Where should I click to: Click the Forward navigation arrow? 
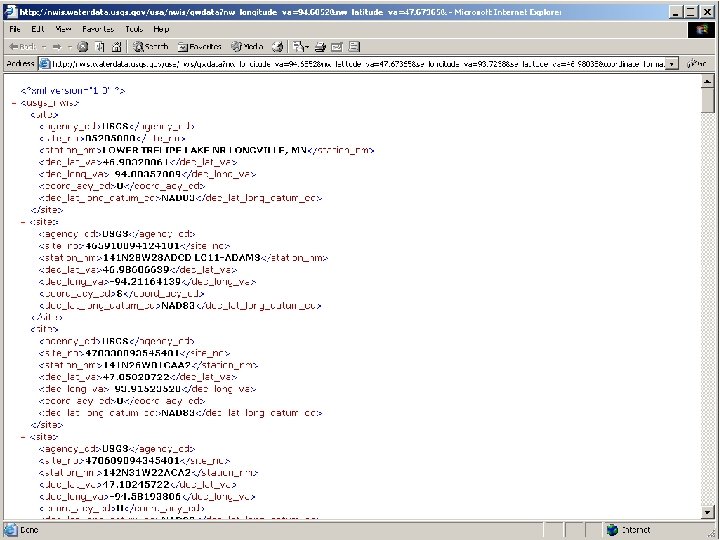[x=57, y=46]
